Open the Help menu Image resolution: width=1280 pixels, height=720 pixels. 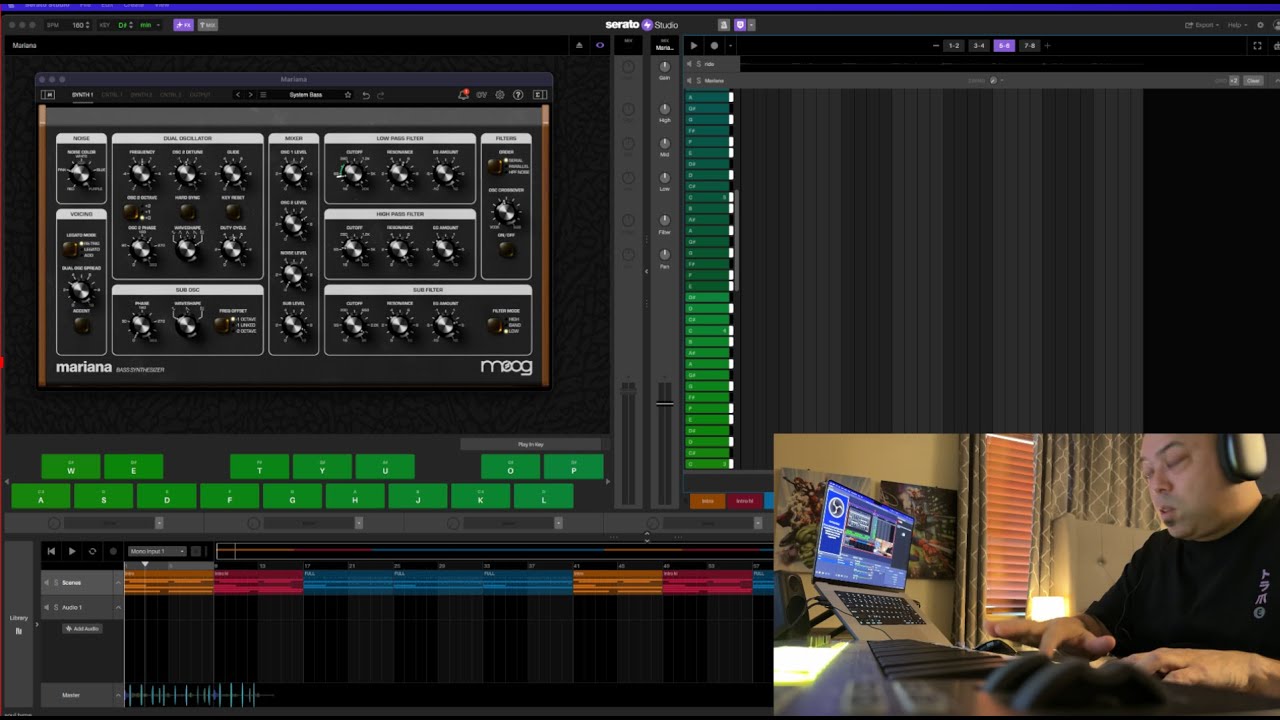tap(1236, 25)
